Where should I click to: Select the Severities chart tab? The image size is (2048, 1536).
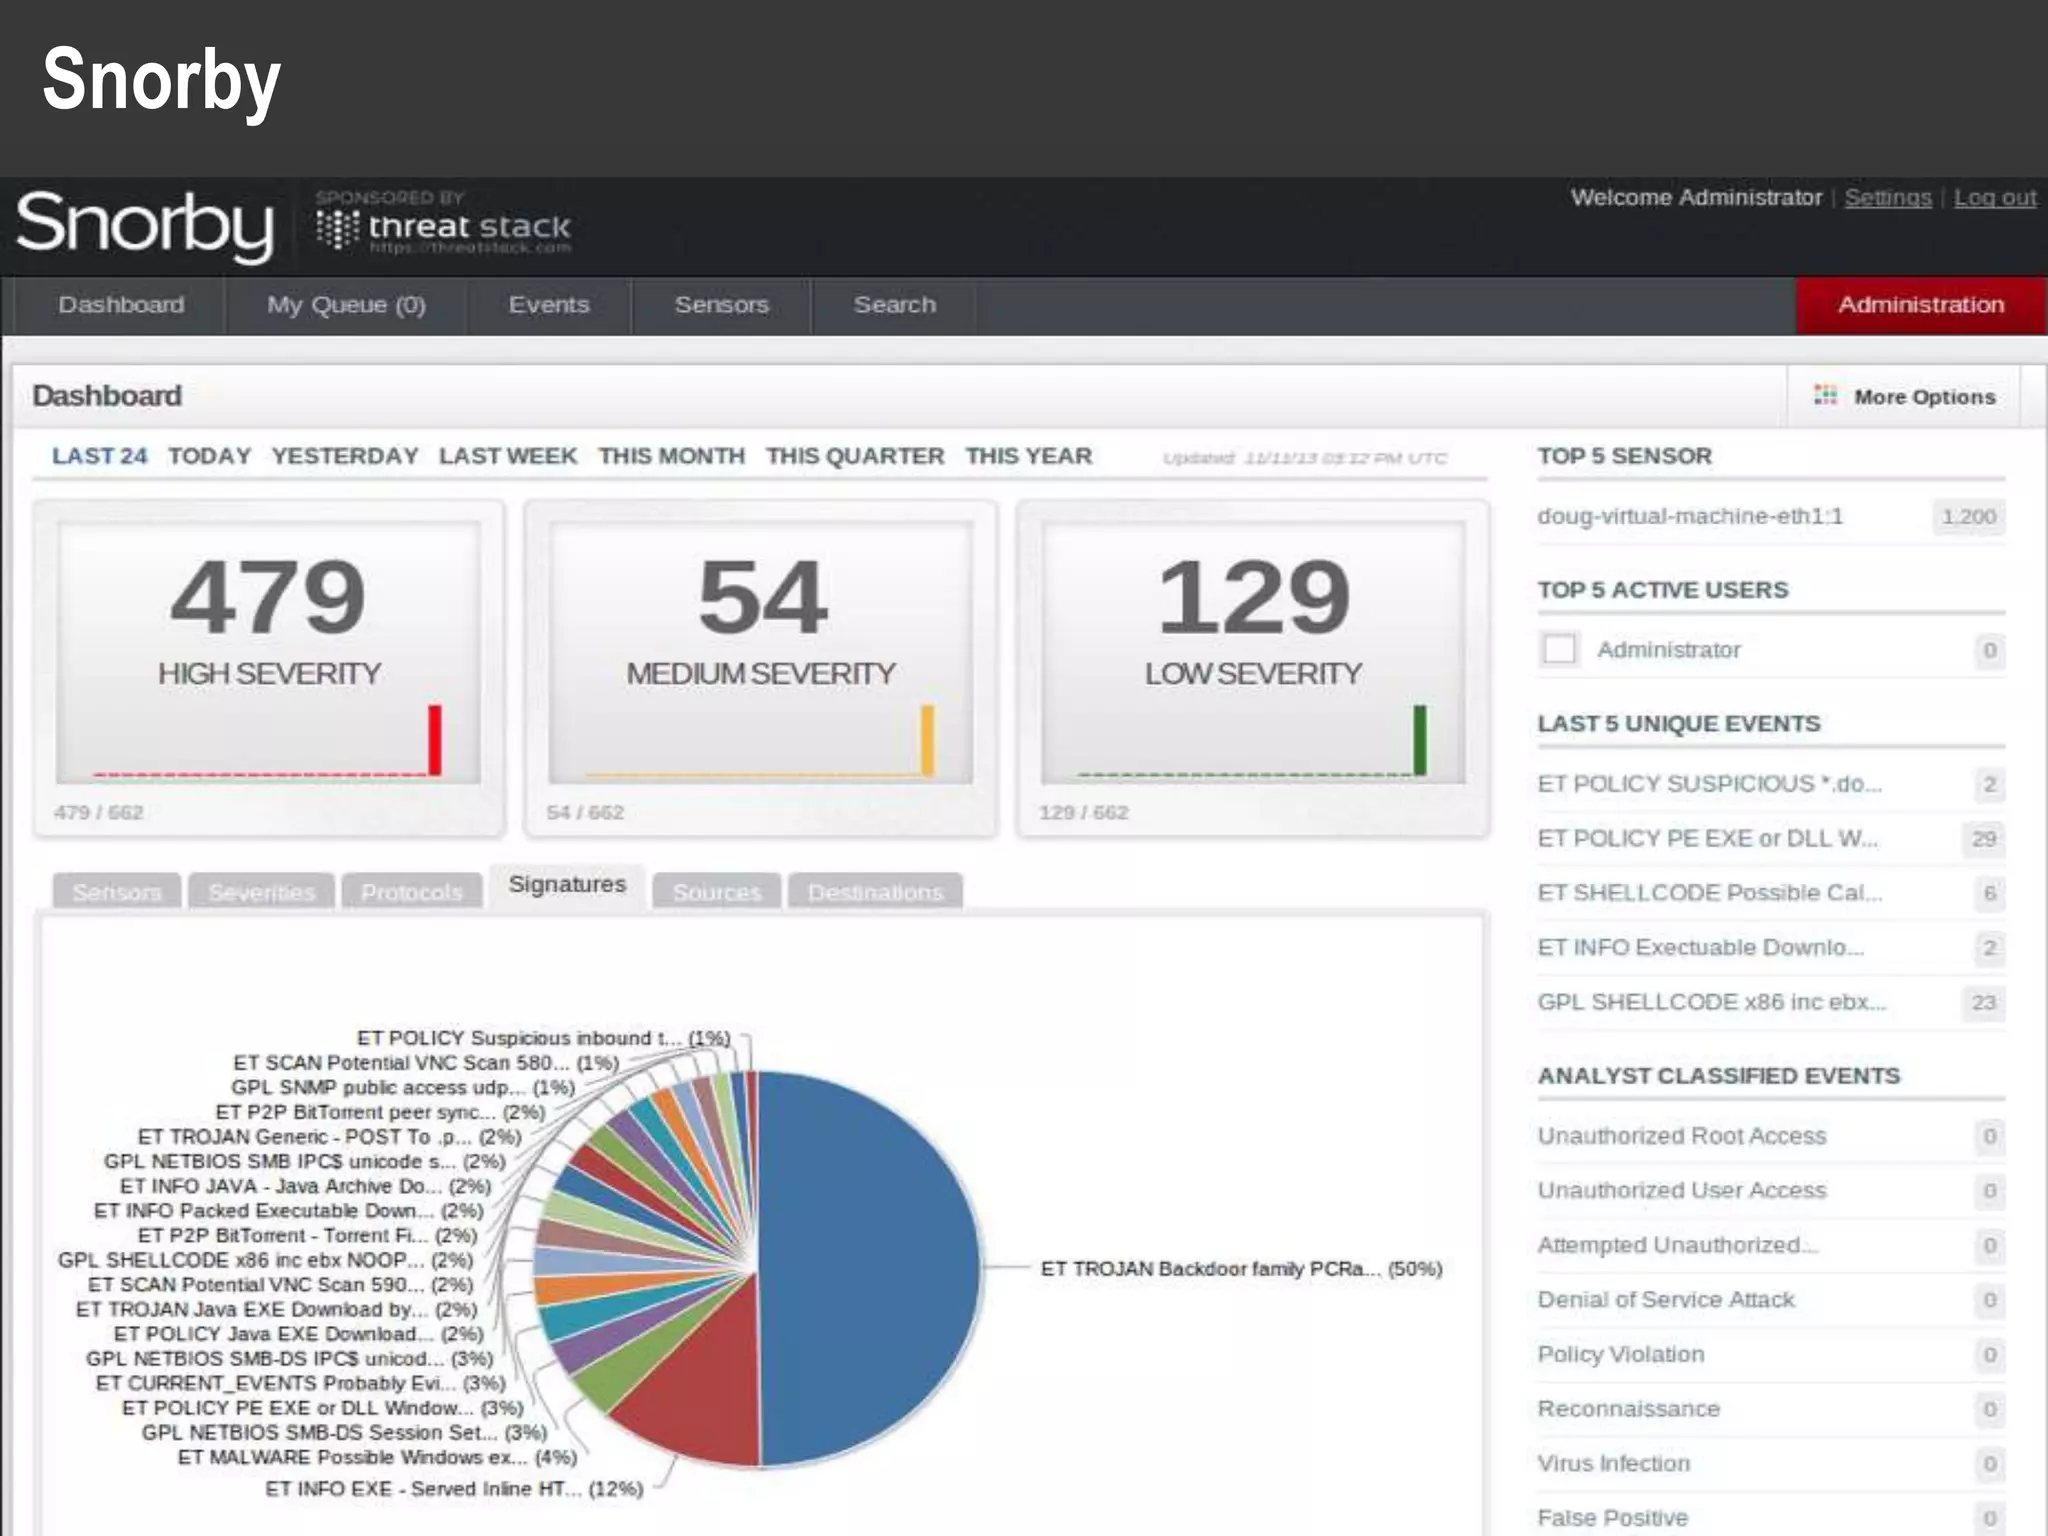coord(262,891)
